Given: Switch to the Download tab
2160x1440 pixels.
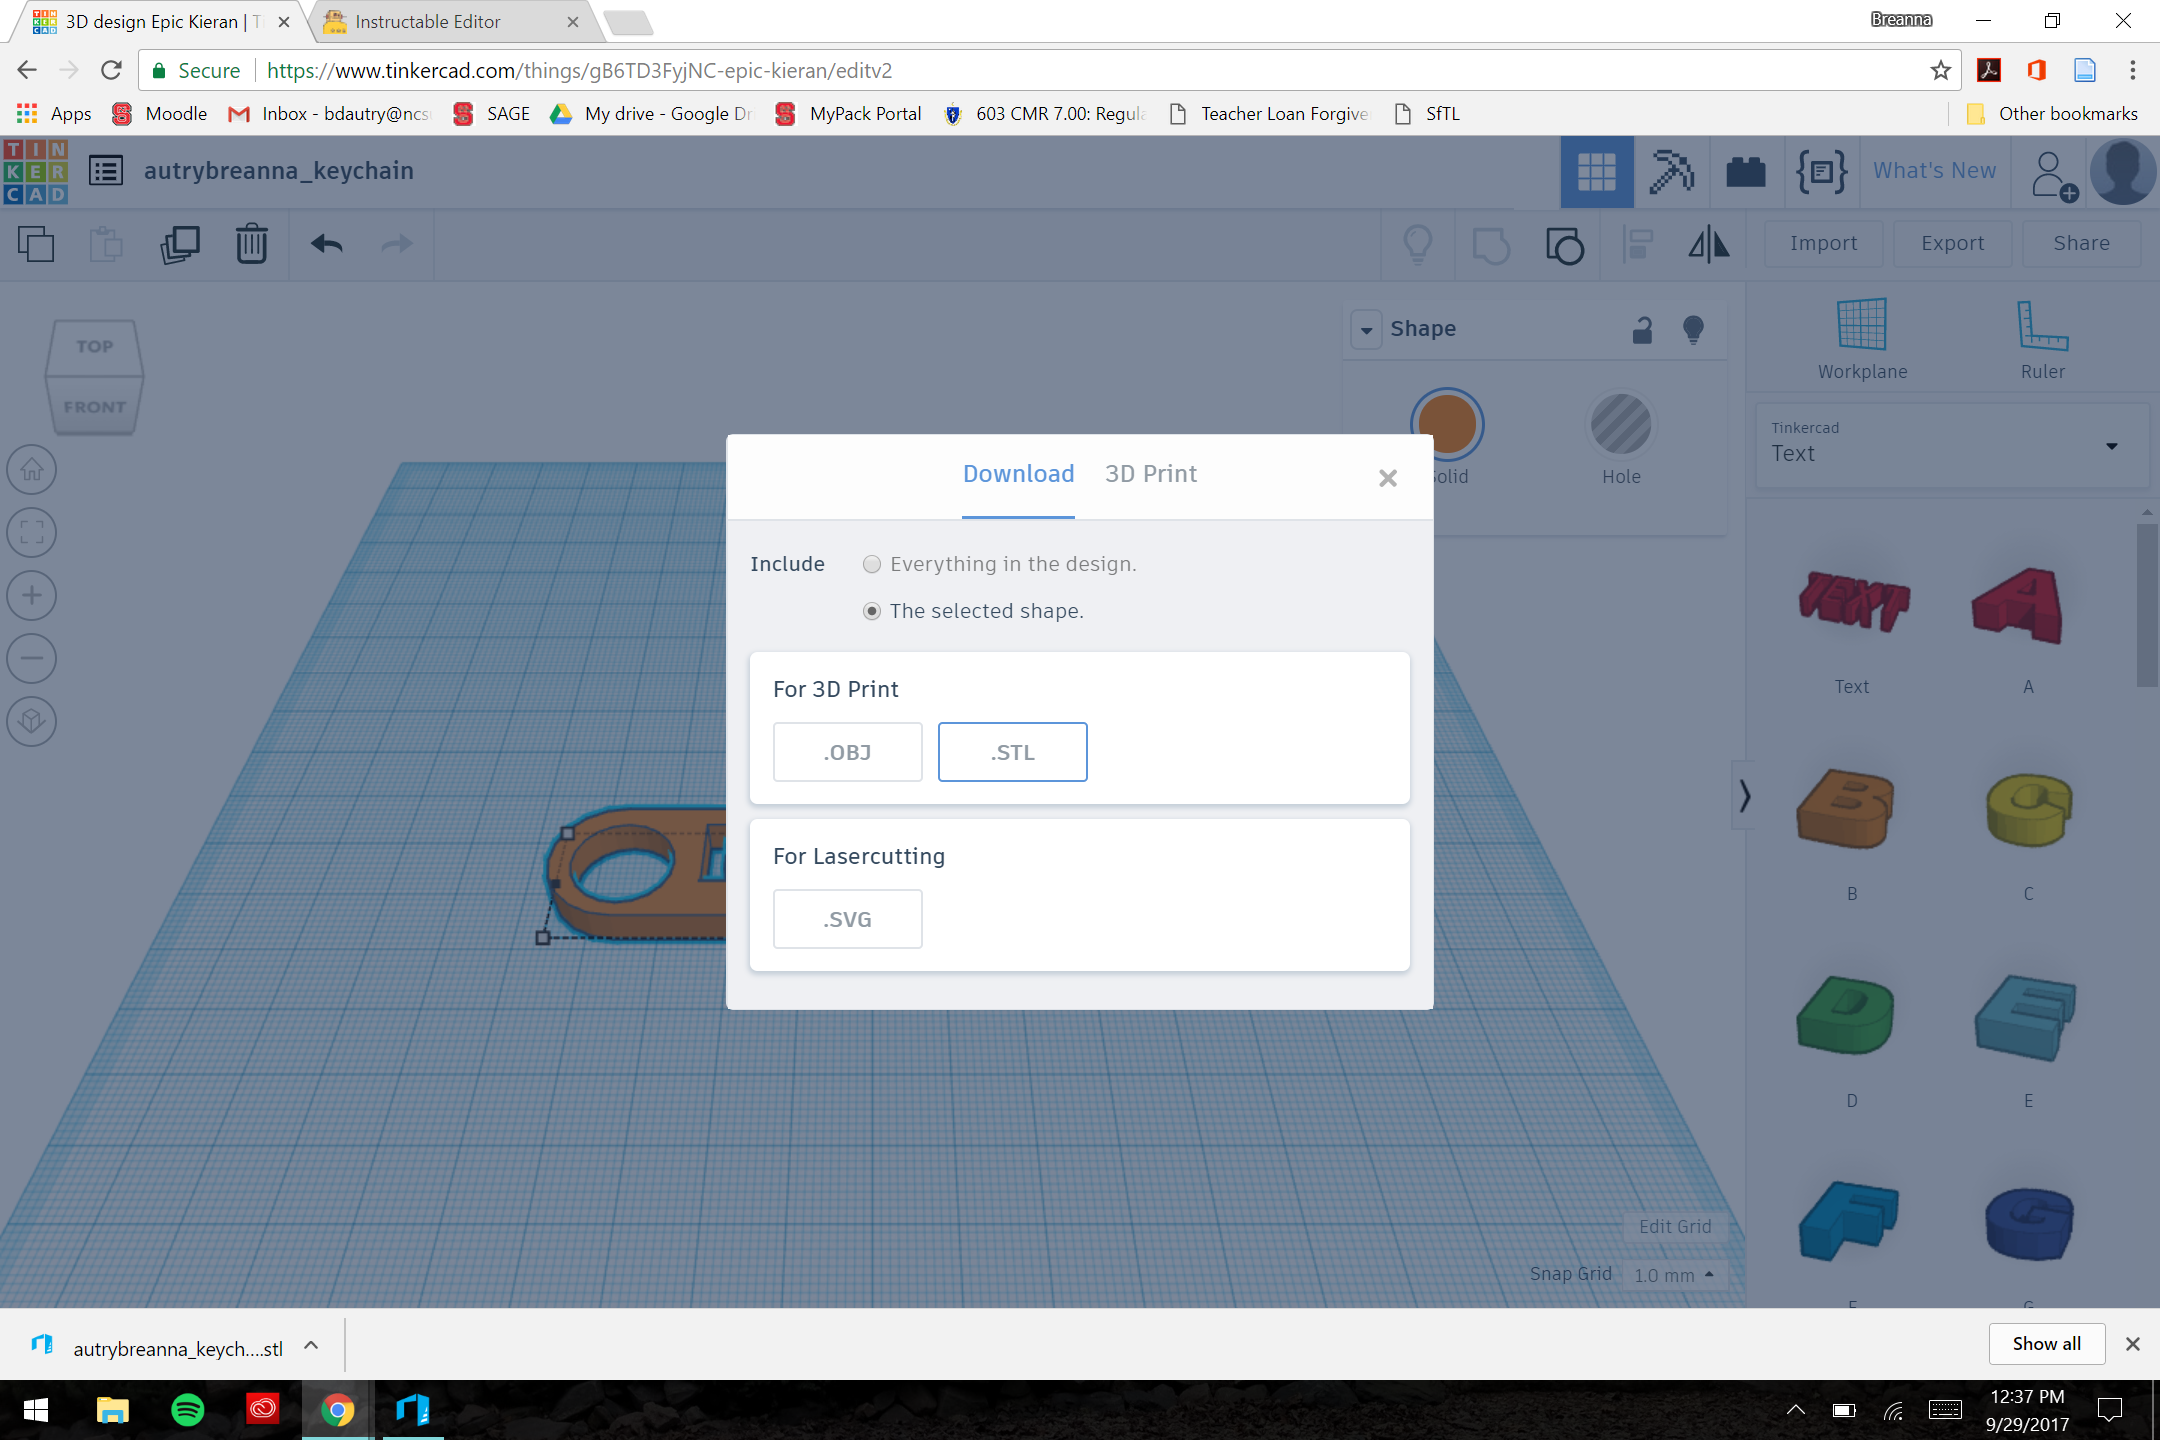Looking at the screenshot, I should [x=1019, y=472].
